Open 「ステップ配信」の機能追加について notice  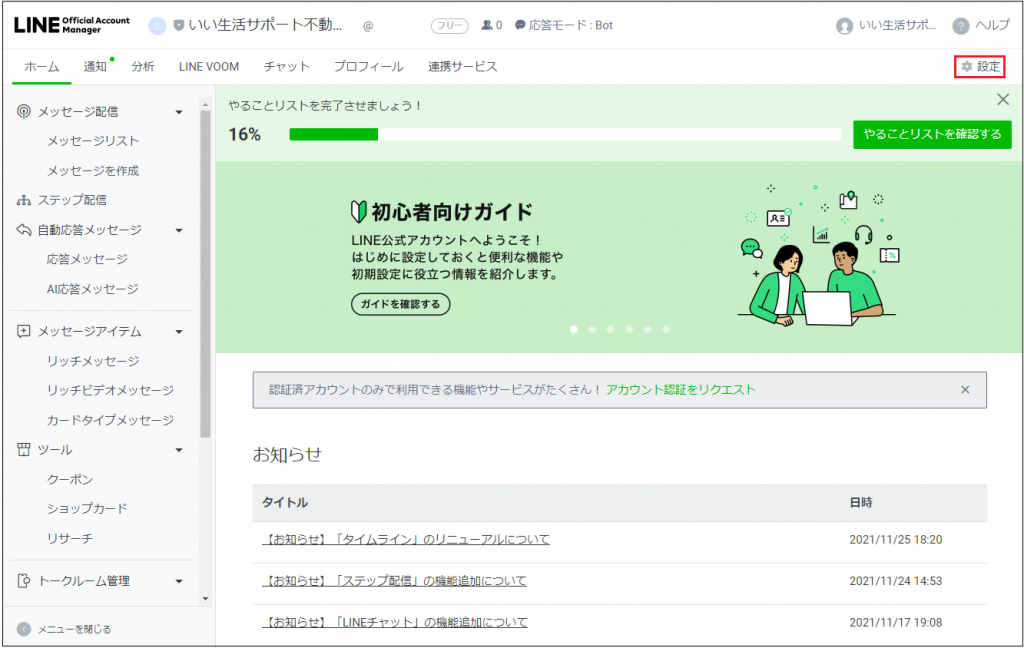click(x=394, y=581)
